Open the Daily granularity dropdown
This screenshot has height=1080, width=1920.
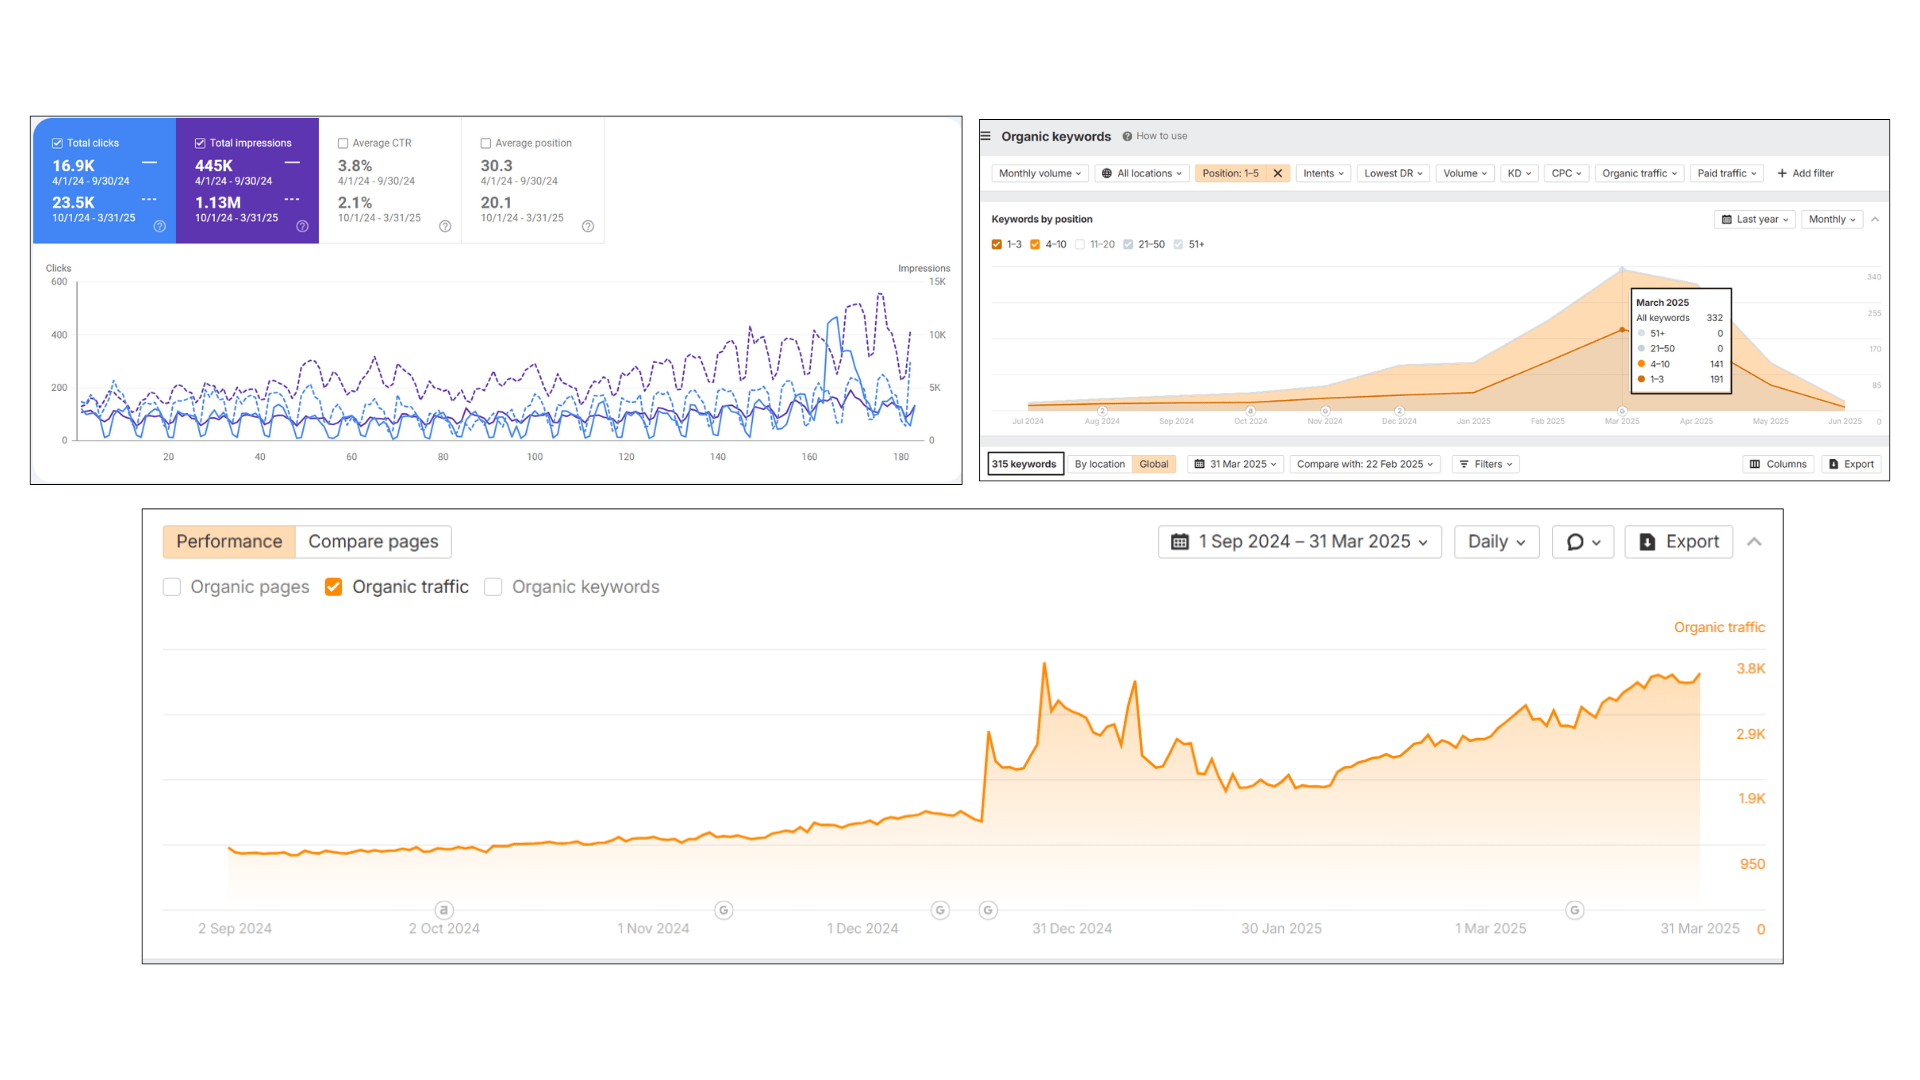pyautogui.click(x=1495, y=541)
